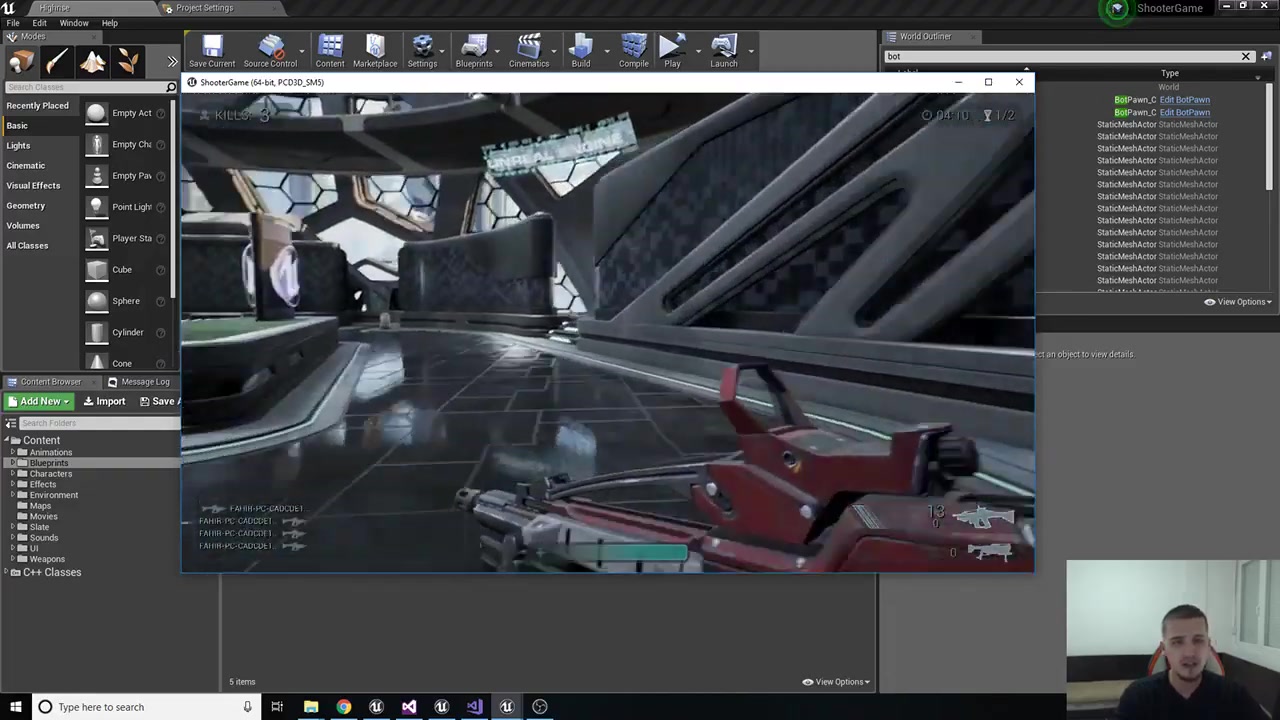Viewport: 1280px width, 720px height.
Task: Click the Blueprints toolbar icon
Action: coord(474,51)
